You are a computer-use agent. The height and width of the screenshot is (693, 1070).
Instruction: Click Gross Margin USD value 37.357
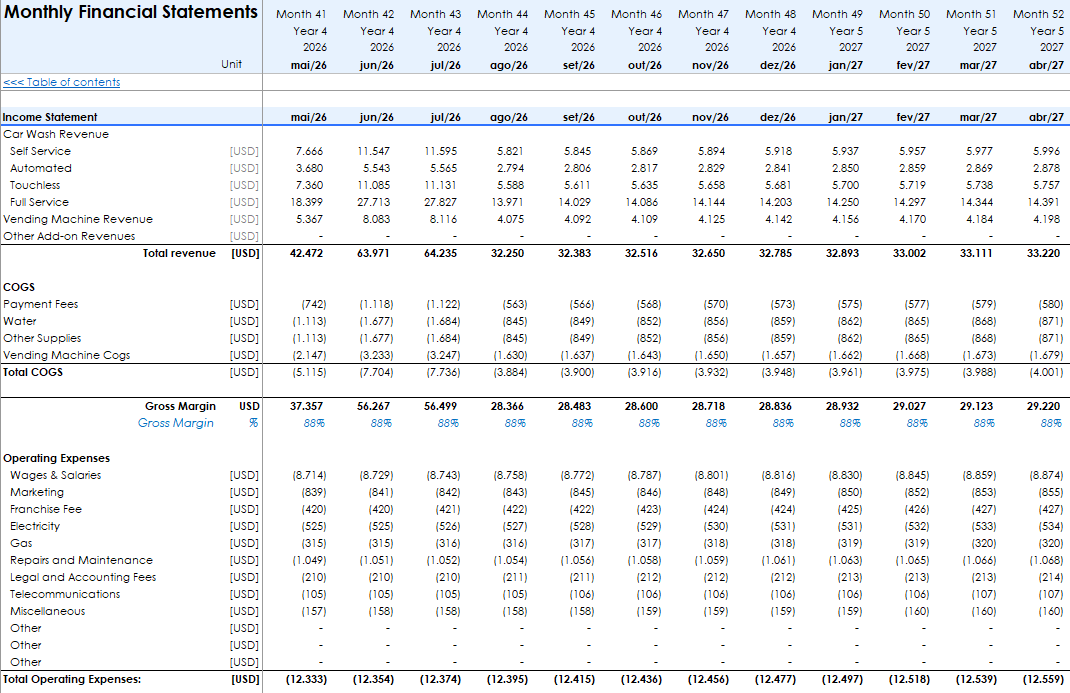[308, 406]
